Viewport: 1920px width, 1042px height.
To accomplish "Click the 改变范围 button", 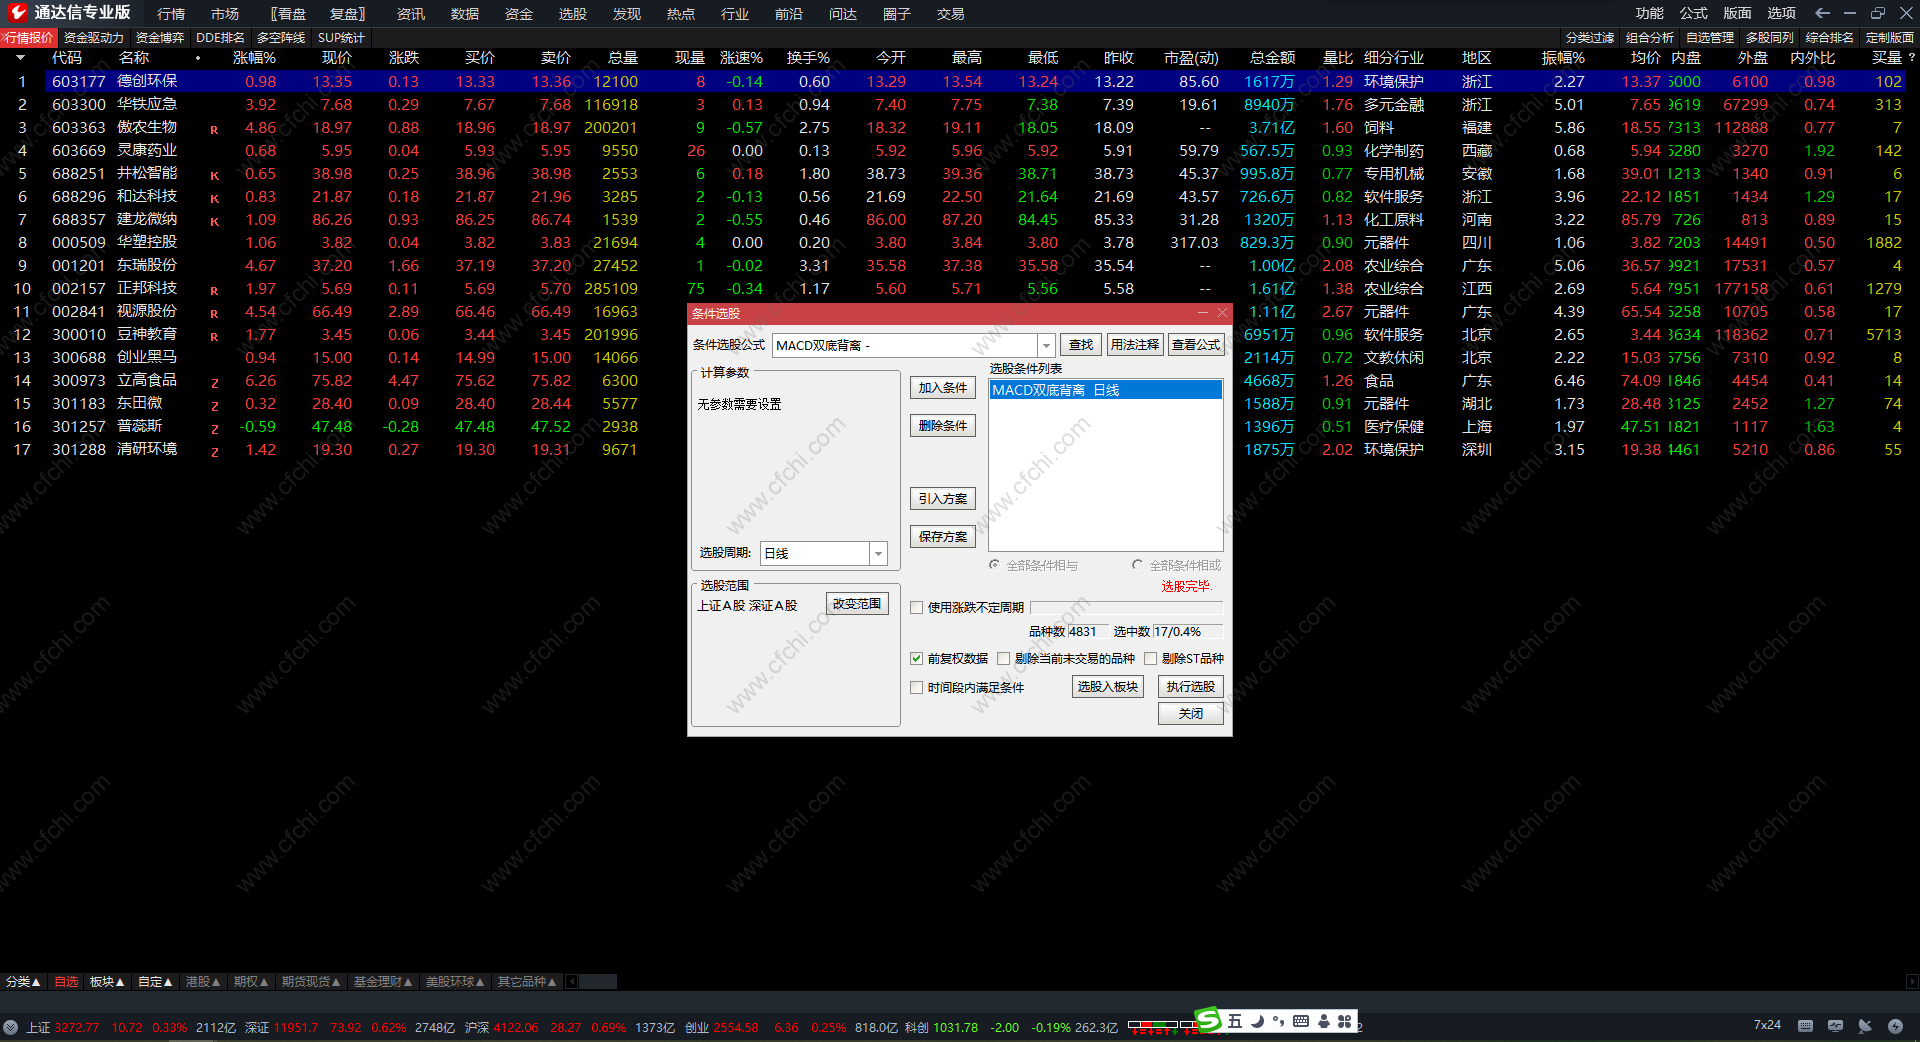I will pos(857,604).
